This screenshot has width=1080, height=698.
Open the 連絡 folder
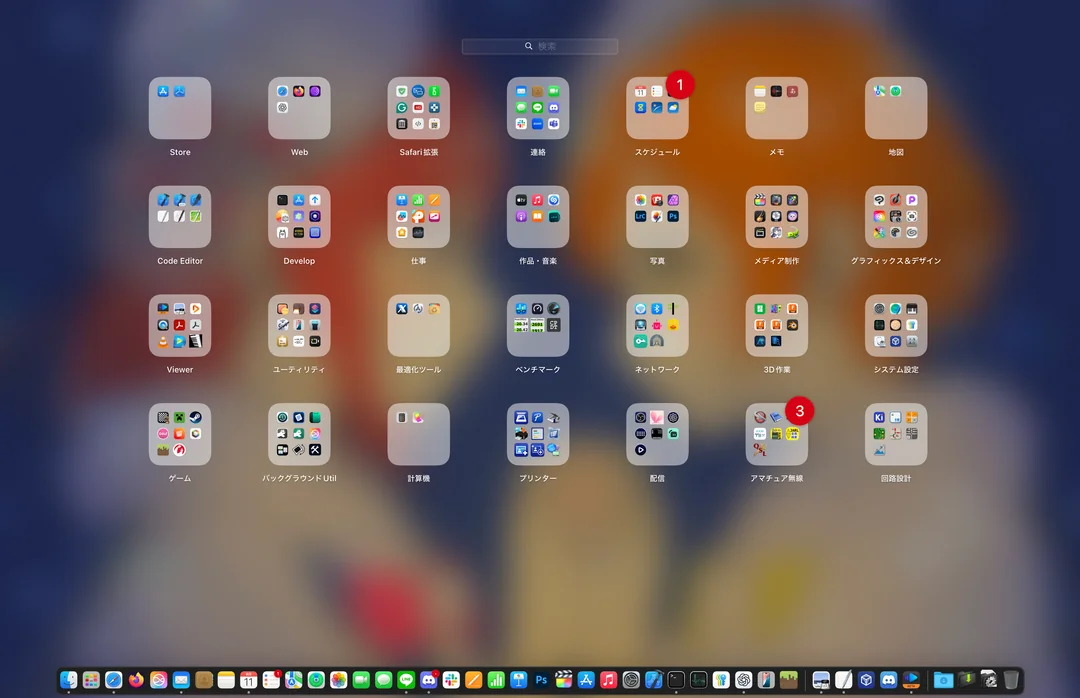tap(538, 108)
